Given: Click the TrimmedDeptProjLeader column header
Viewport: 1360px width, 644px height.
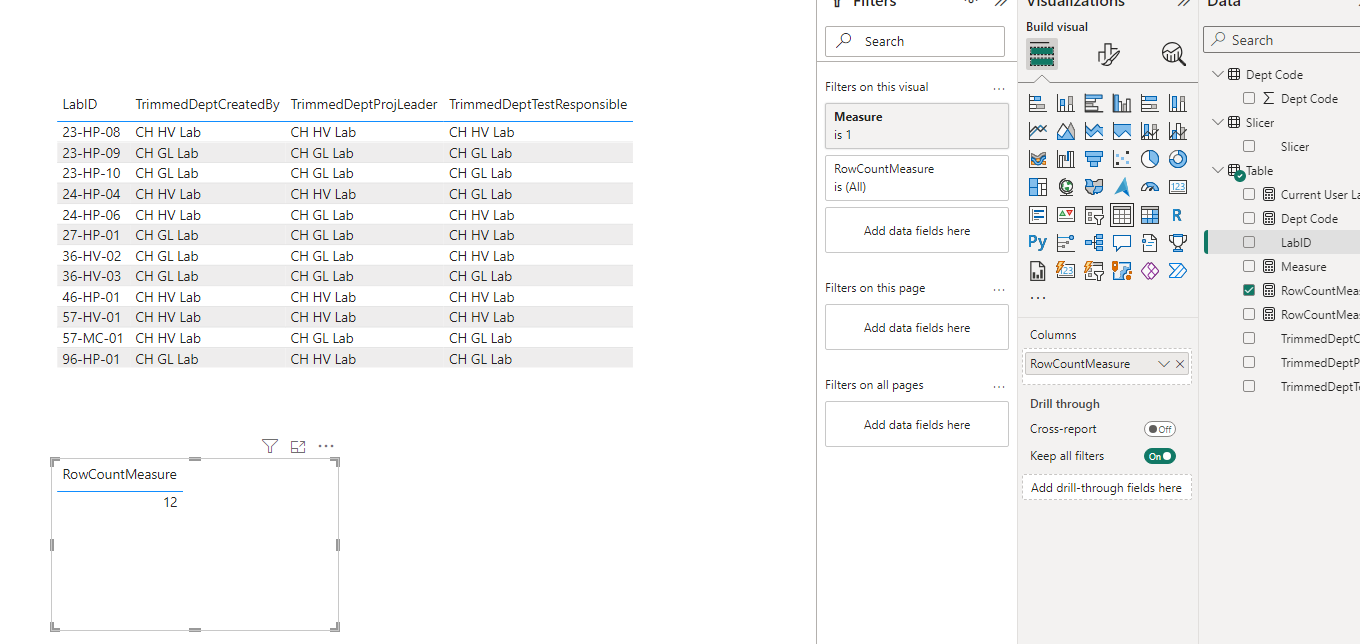Looking at the screenshot, I should click(364, 104).
